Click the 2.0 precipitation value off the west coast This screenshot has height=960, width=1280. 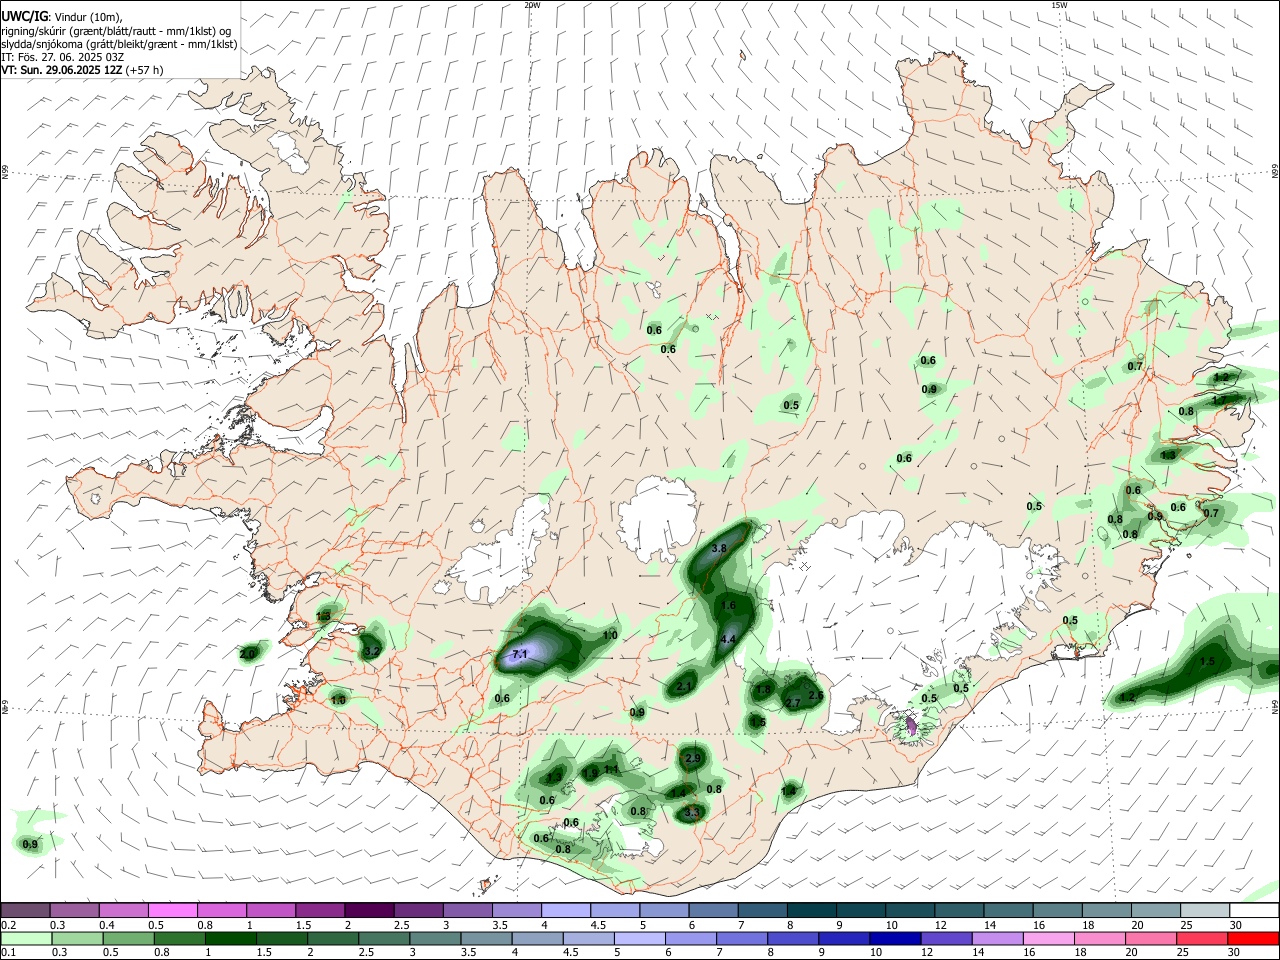click(247, 653)
